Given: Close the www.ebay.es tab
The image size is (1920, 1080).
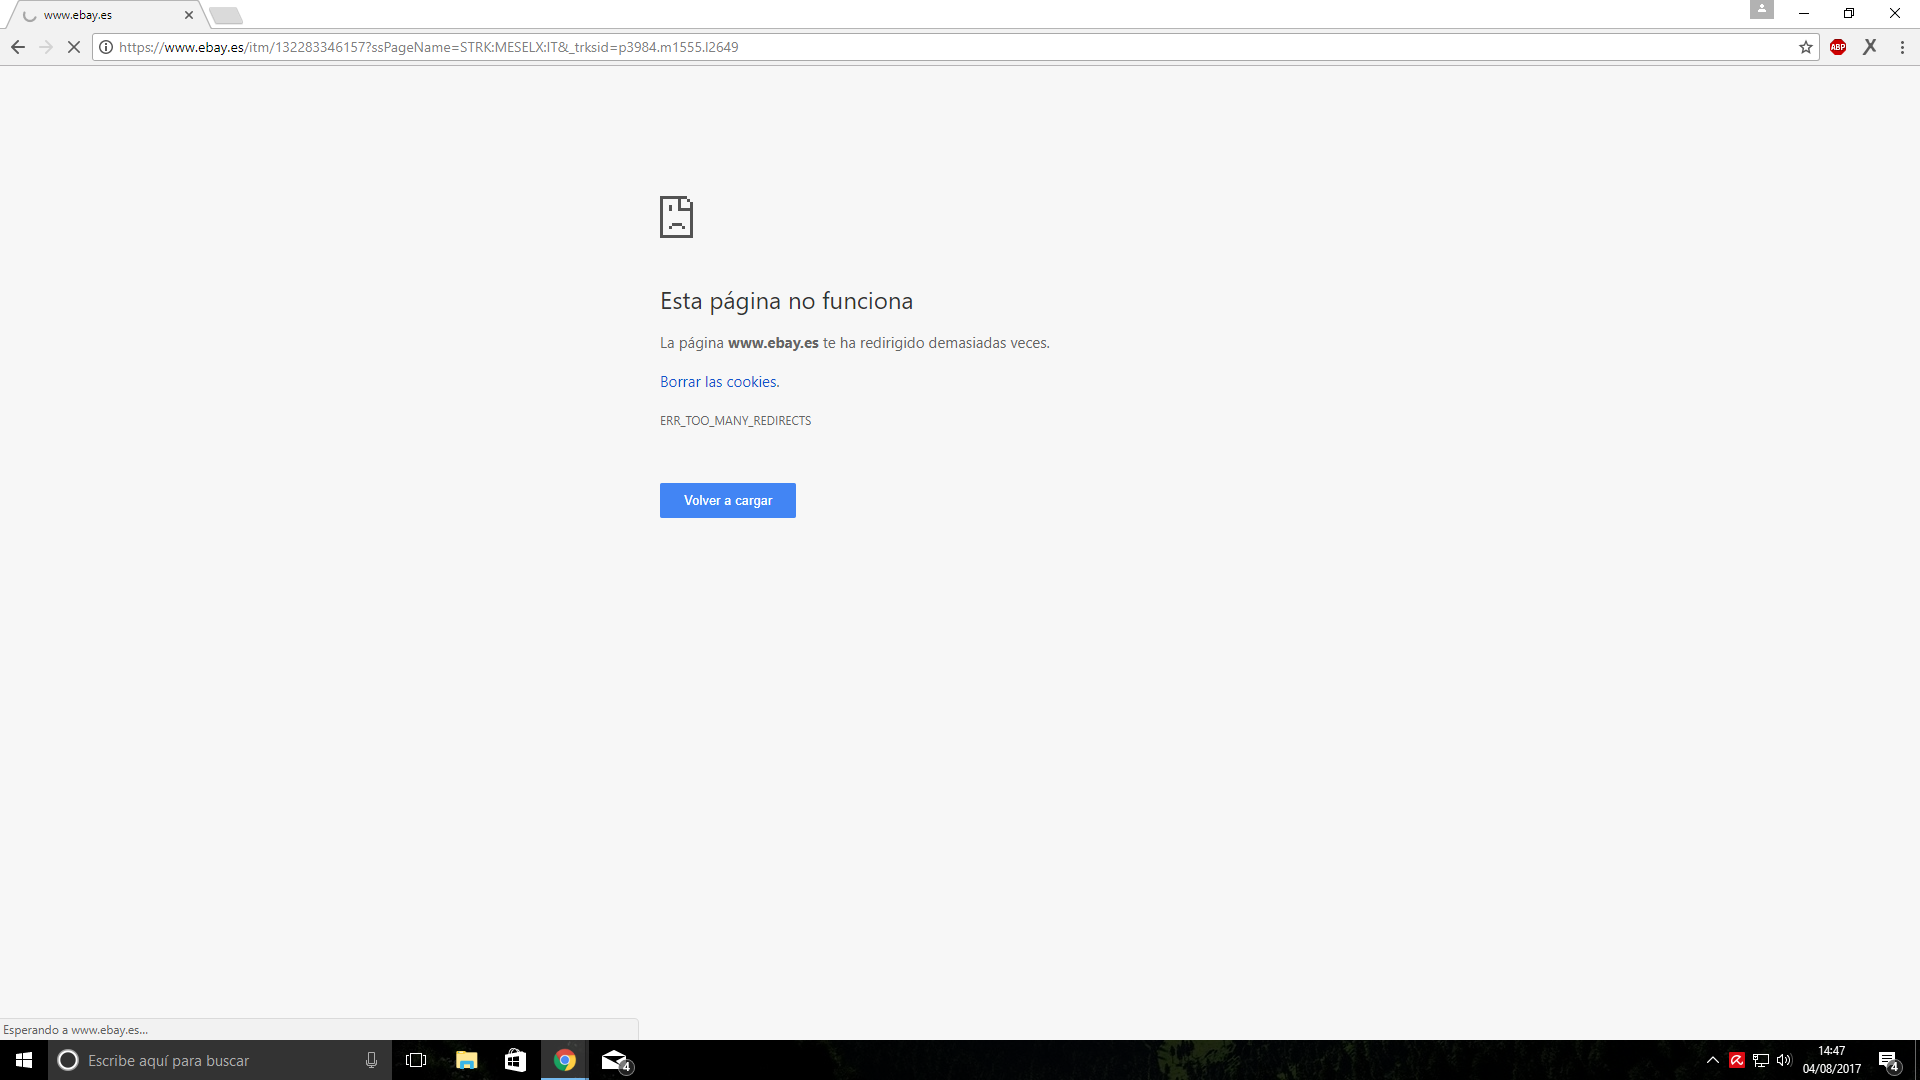Looking at the screenshot, I should click(189, 15).
